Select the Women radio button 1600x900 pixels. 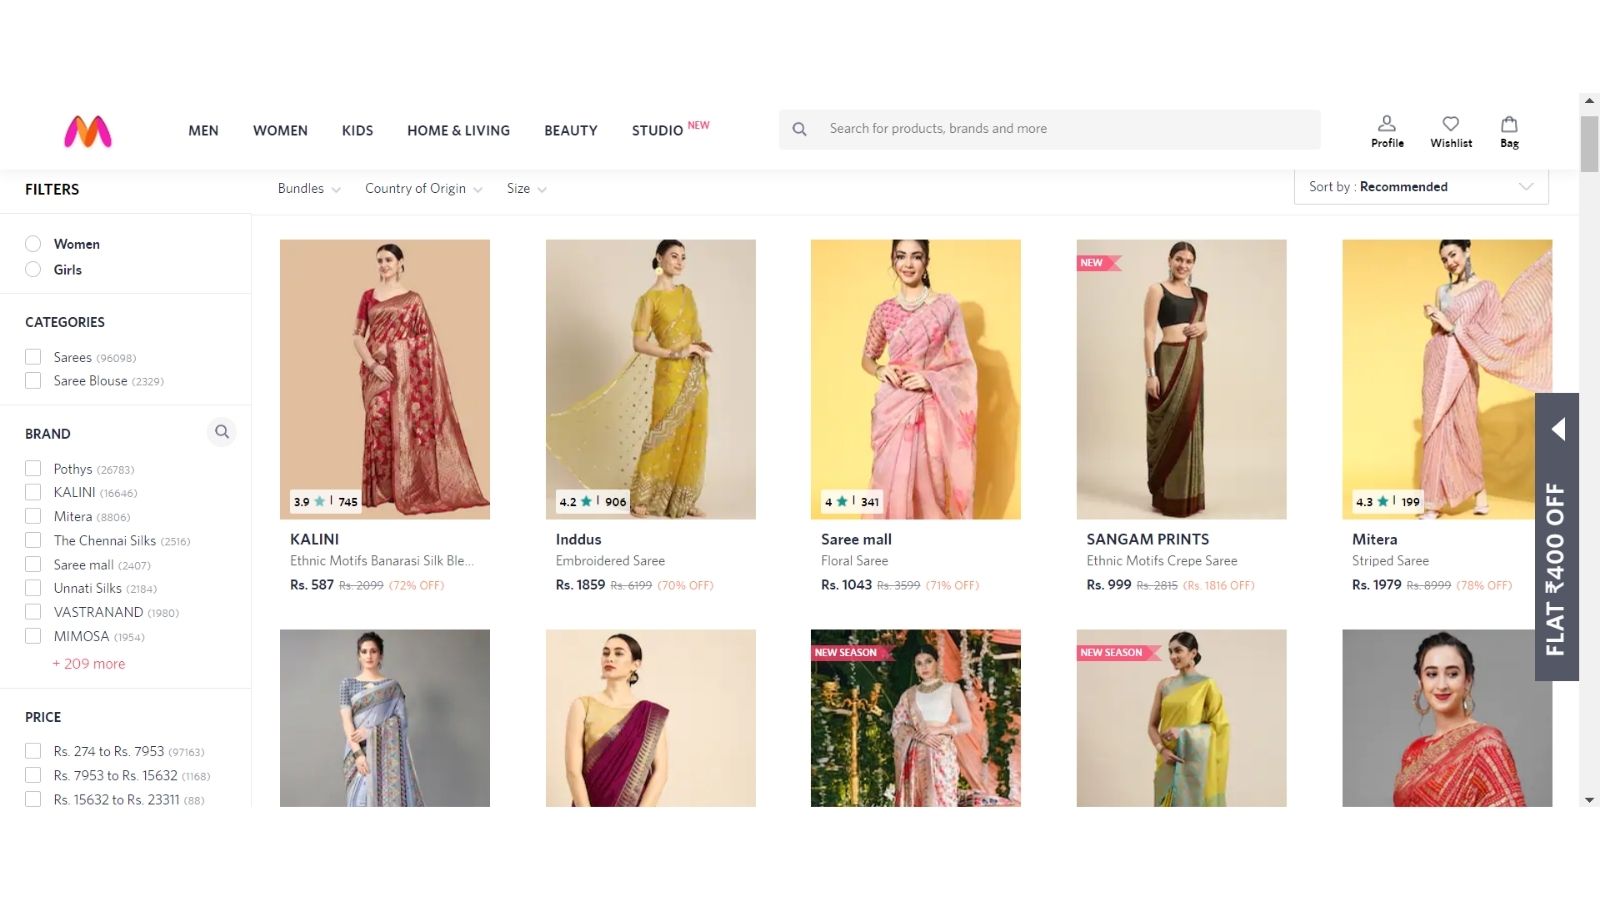[x=33, y=243]
